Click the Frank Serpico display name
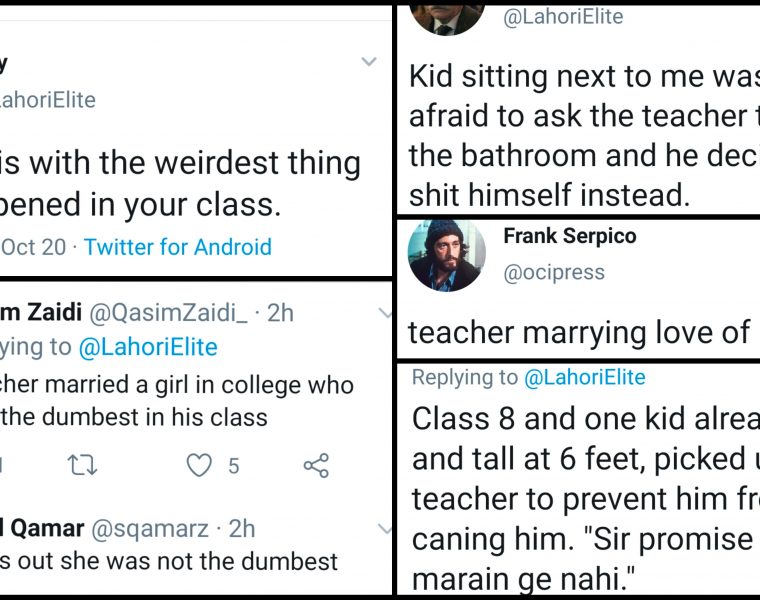This screenshot has height=600, width=760. (569, 237)
